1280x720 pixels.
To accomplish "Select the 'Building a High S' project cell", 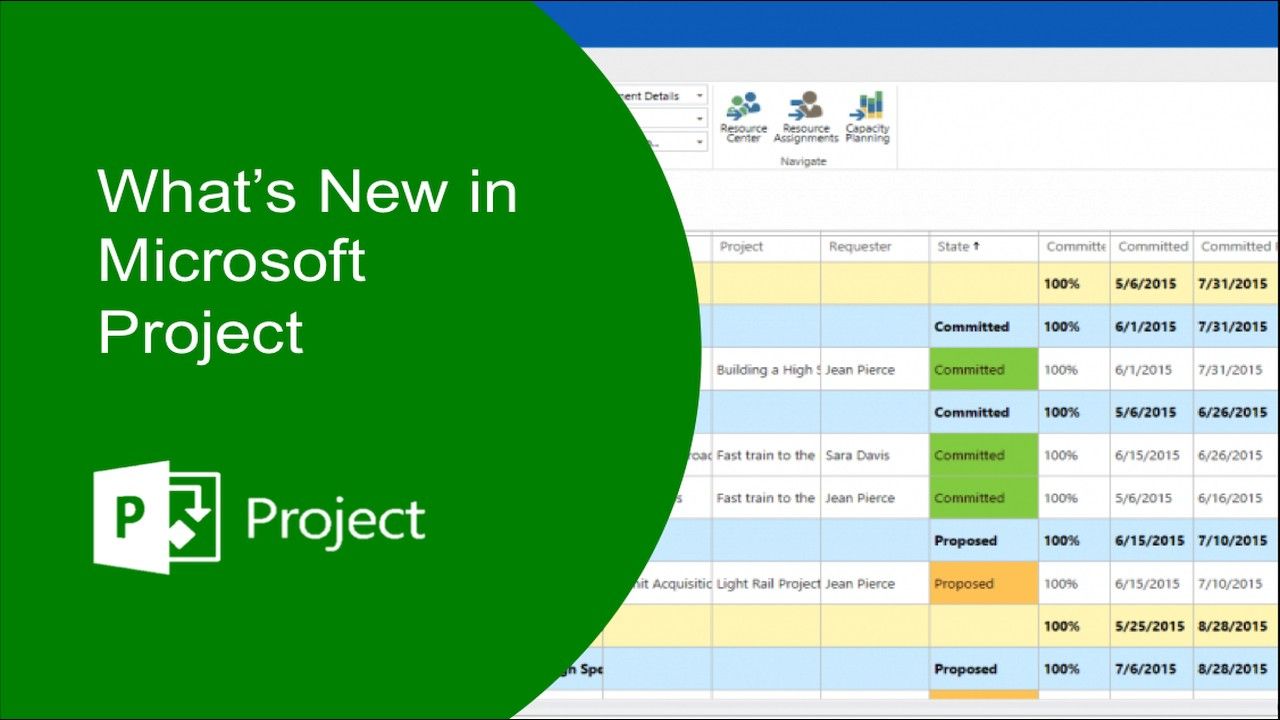I will [766, 370].
